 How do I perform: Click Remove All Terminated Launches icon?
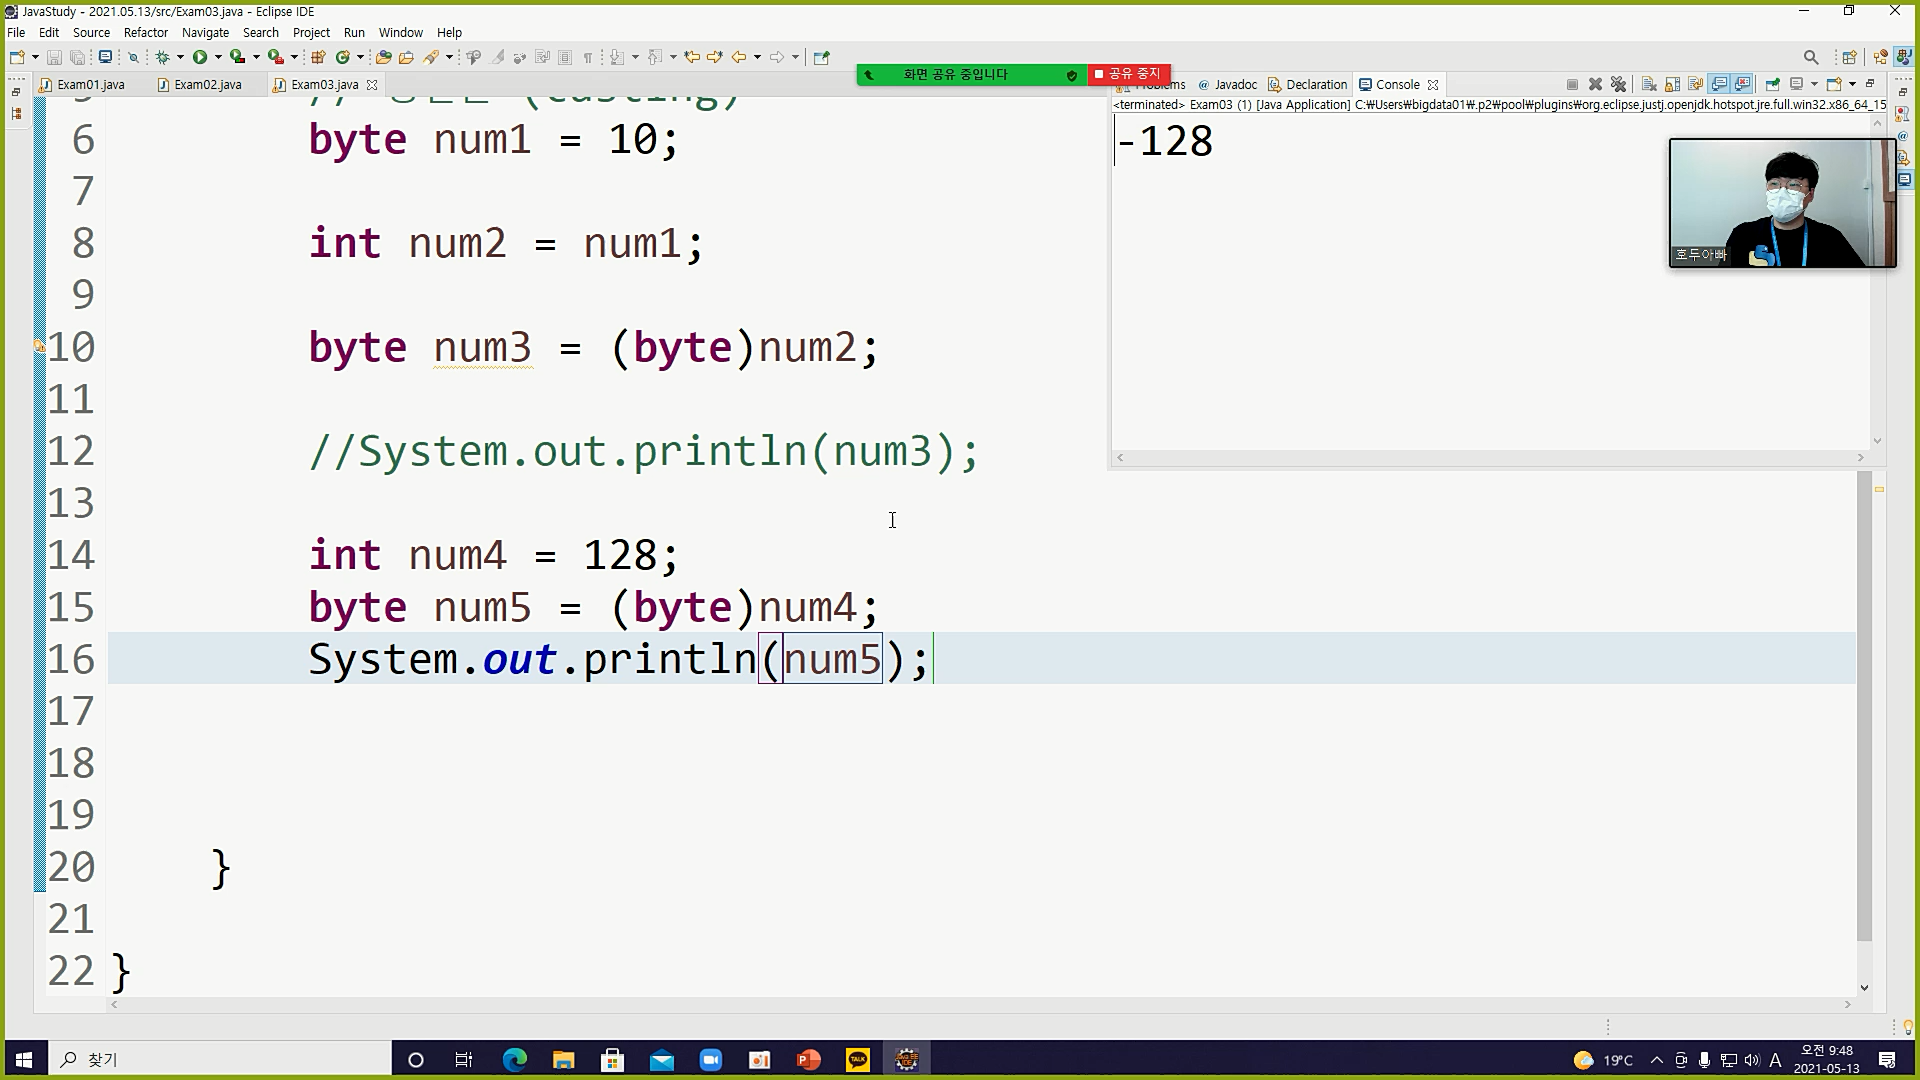coord(1618,84)
